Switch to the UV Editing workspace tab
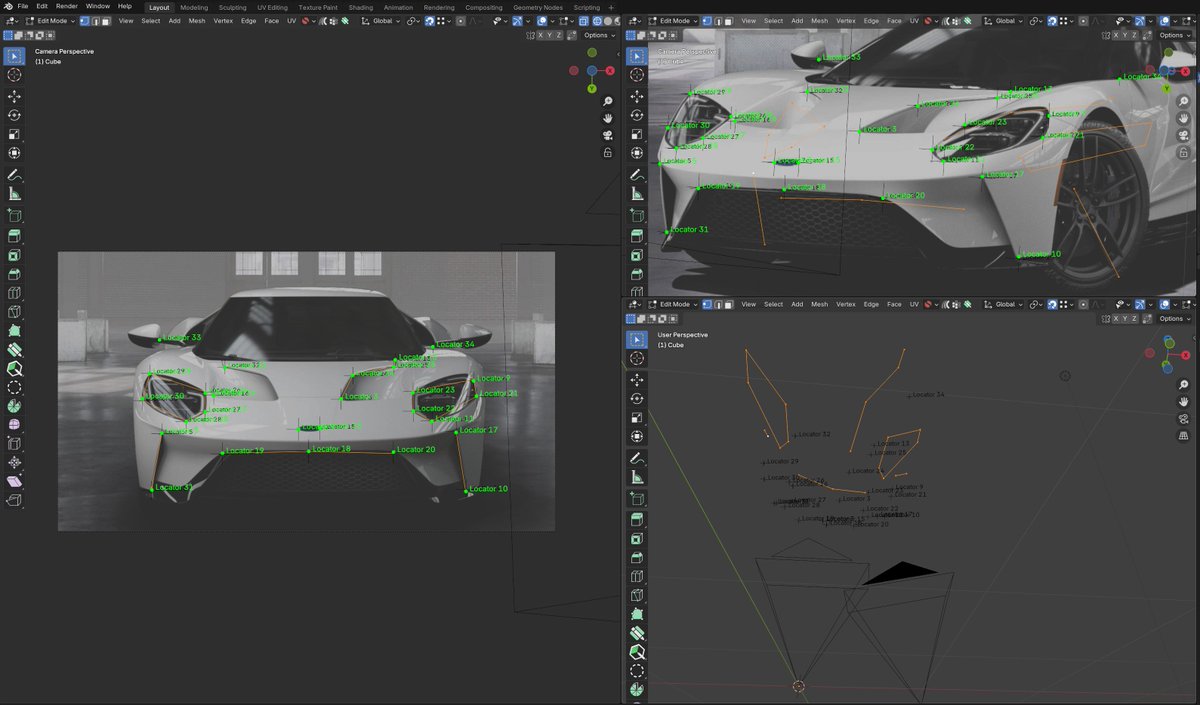The height and width of the screenshot is (705, 1200). [271, 7]
